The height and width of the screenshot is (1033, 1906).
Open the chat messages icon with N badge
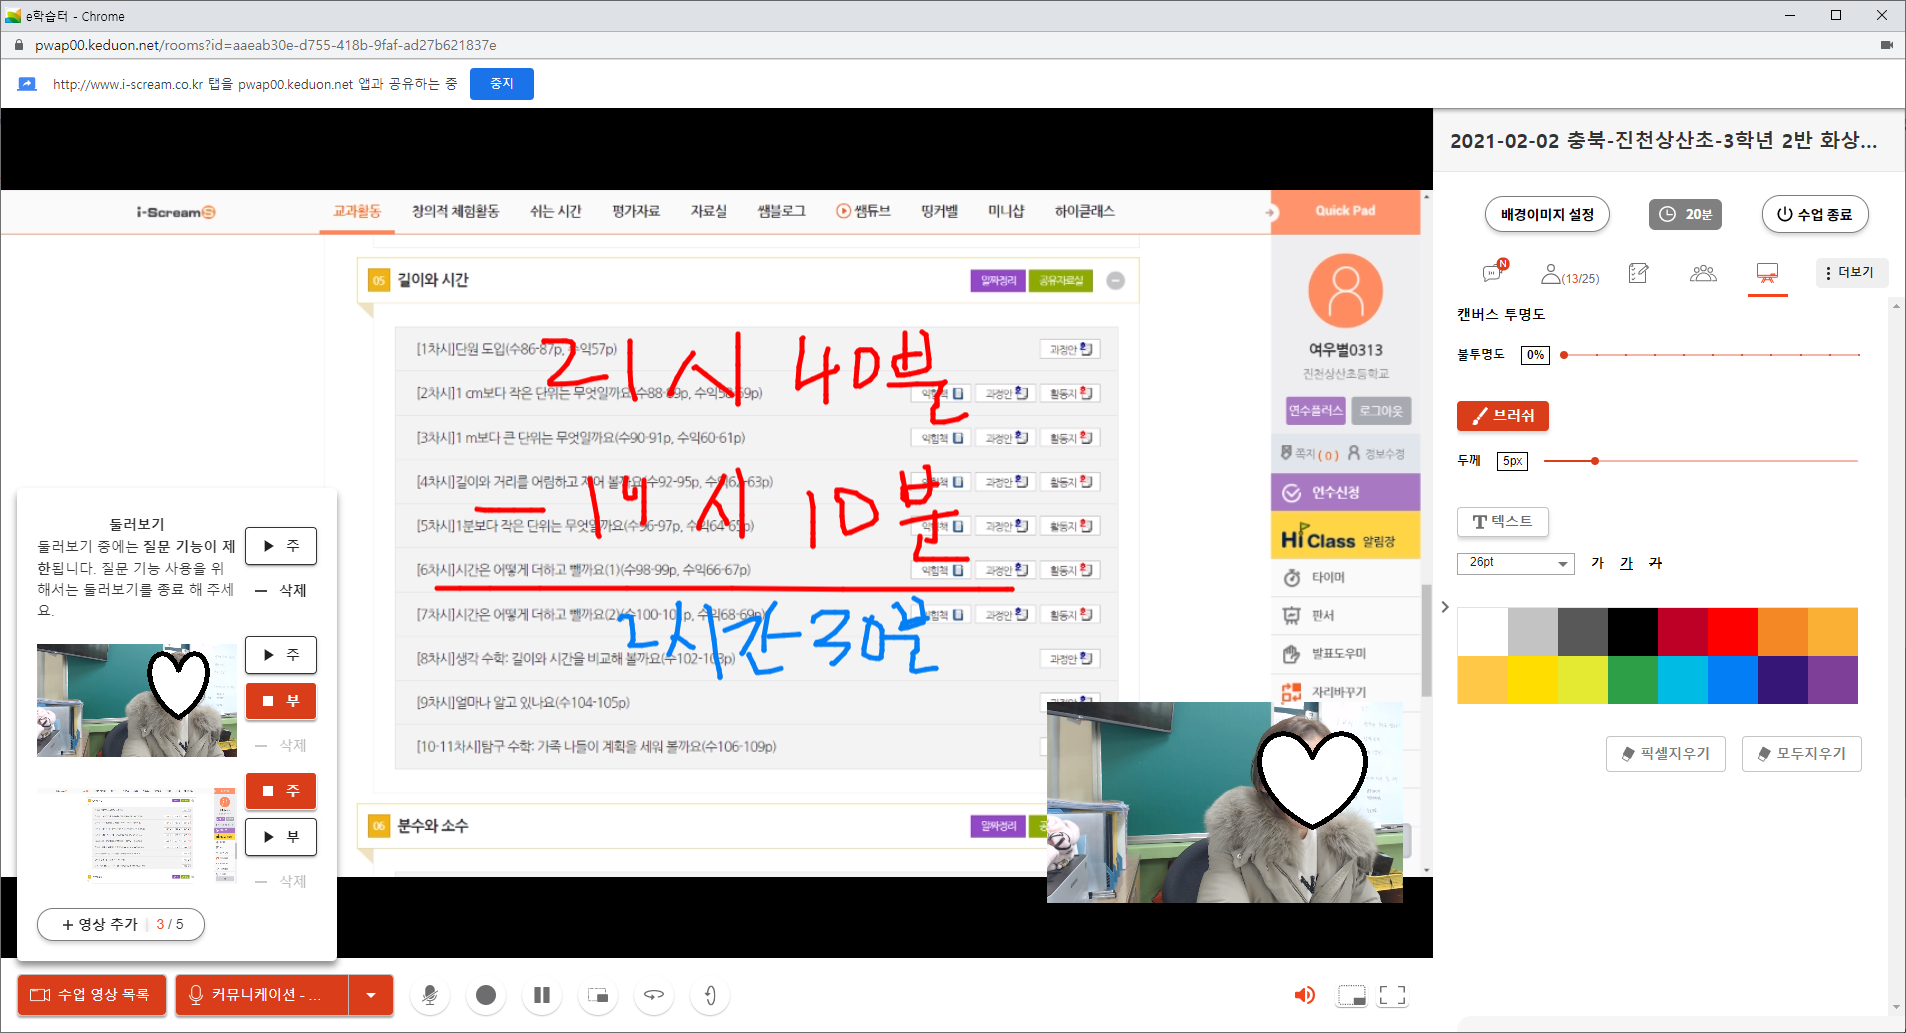(1494, 272)
